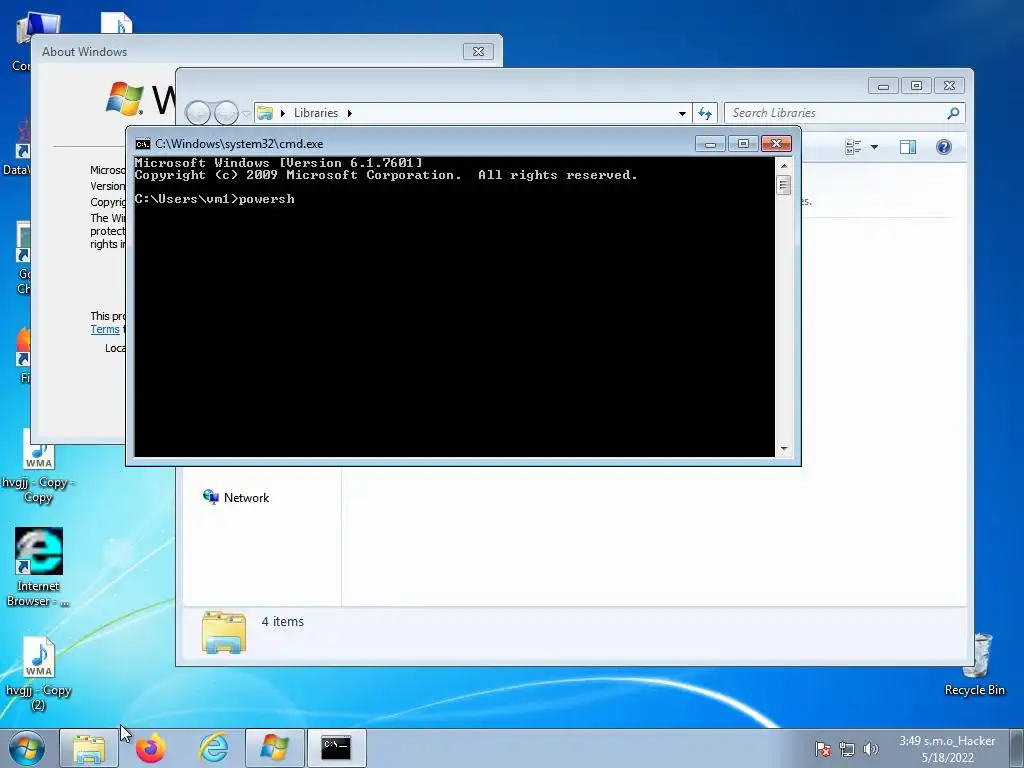Minimize the Libraries Explorer window
Screen dimensions: 1024x768
point(883,86)
